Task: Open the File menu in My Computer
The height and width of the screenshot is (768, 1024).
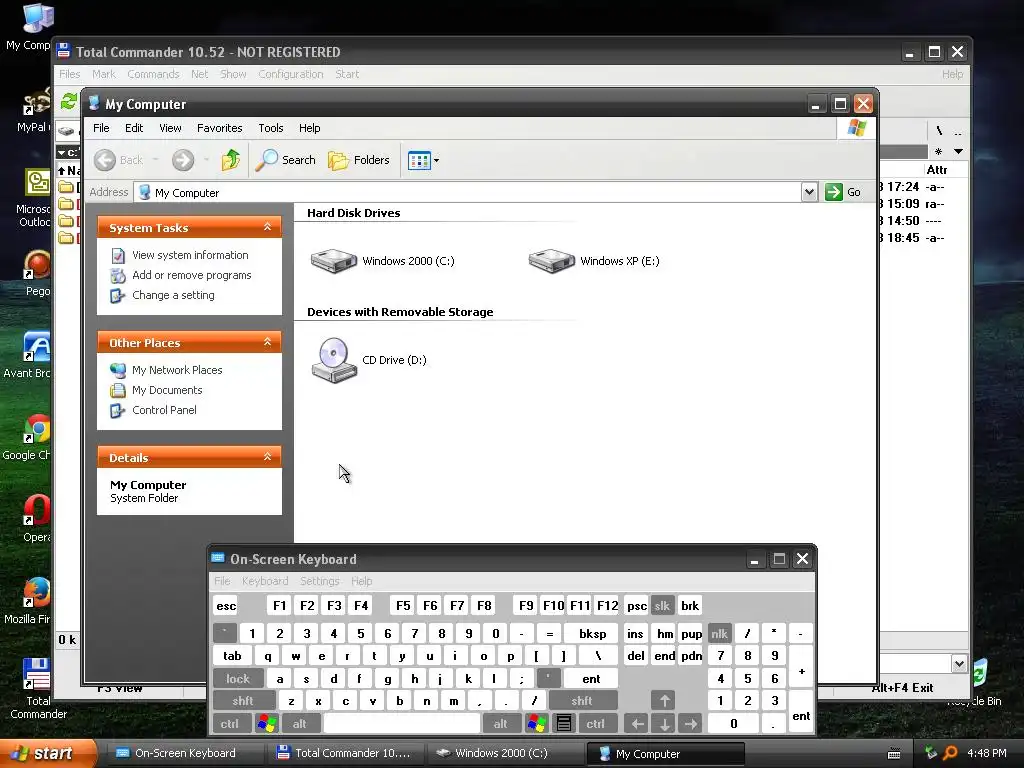Action: [x=101, y=128]
